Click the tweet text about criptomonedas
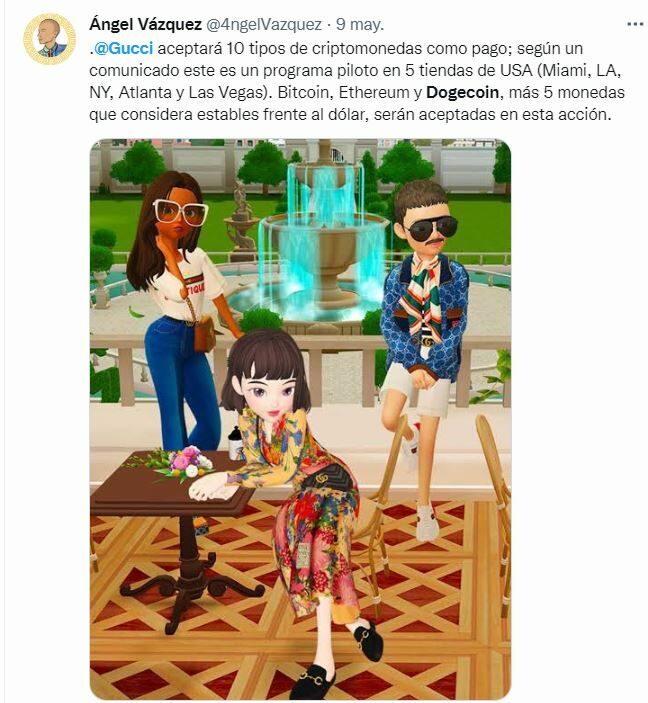648x703 pixels. (357, 81)
